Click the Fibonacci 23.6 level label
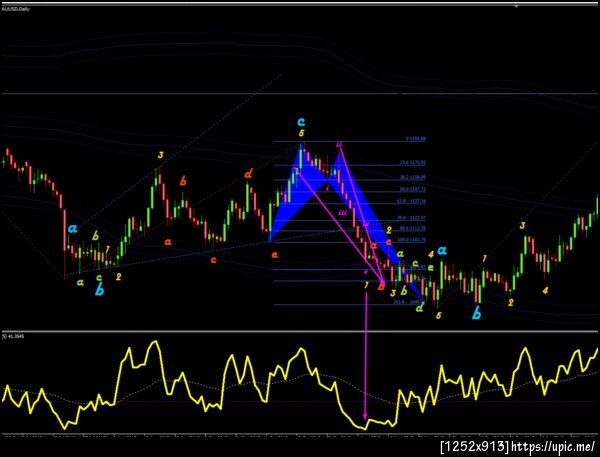 pos(412,163)
